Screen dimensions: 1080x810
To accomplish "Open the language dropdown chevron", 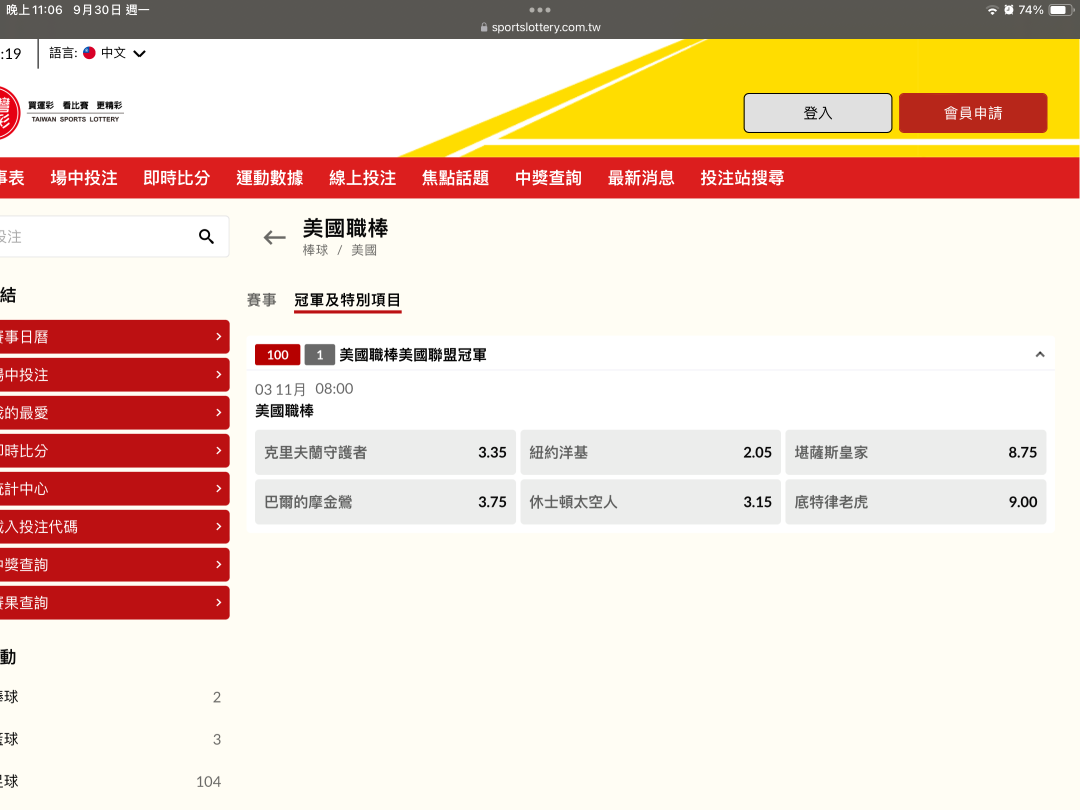I will tap(139, 54).
